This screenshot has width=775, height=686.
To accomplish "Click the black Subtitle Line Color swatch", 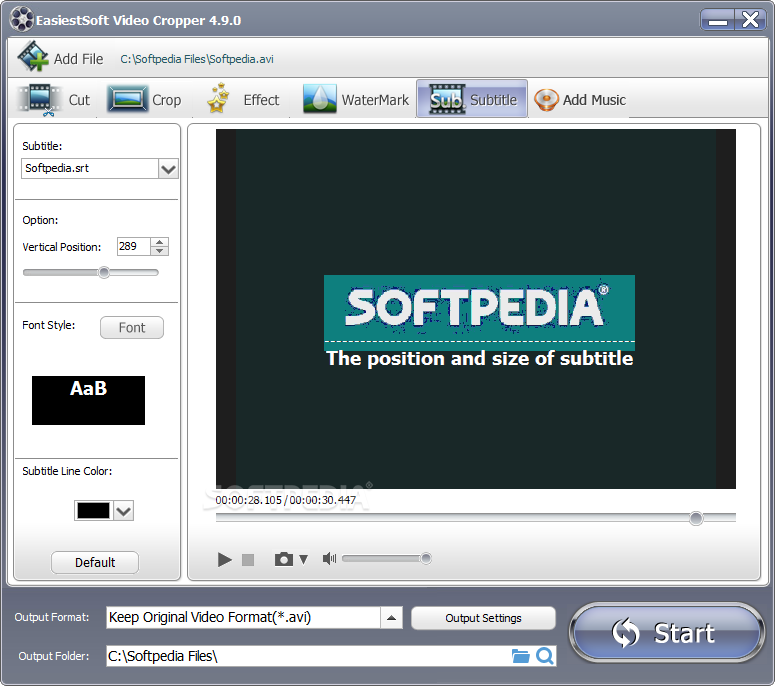I will (93, 511).
